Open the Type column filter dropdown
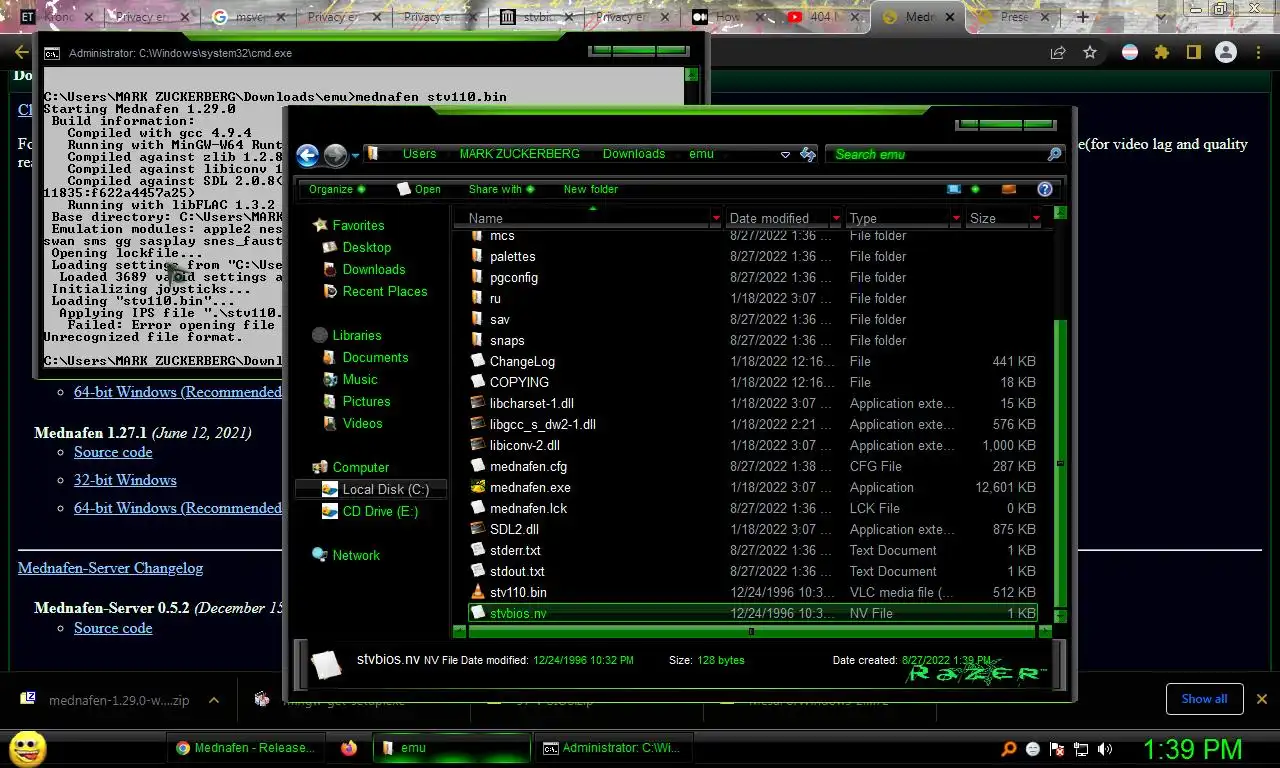 click(956, 218)
